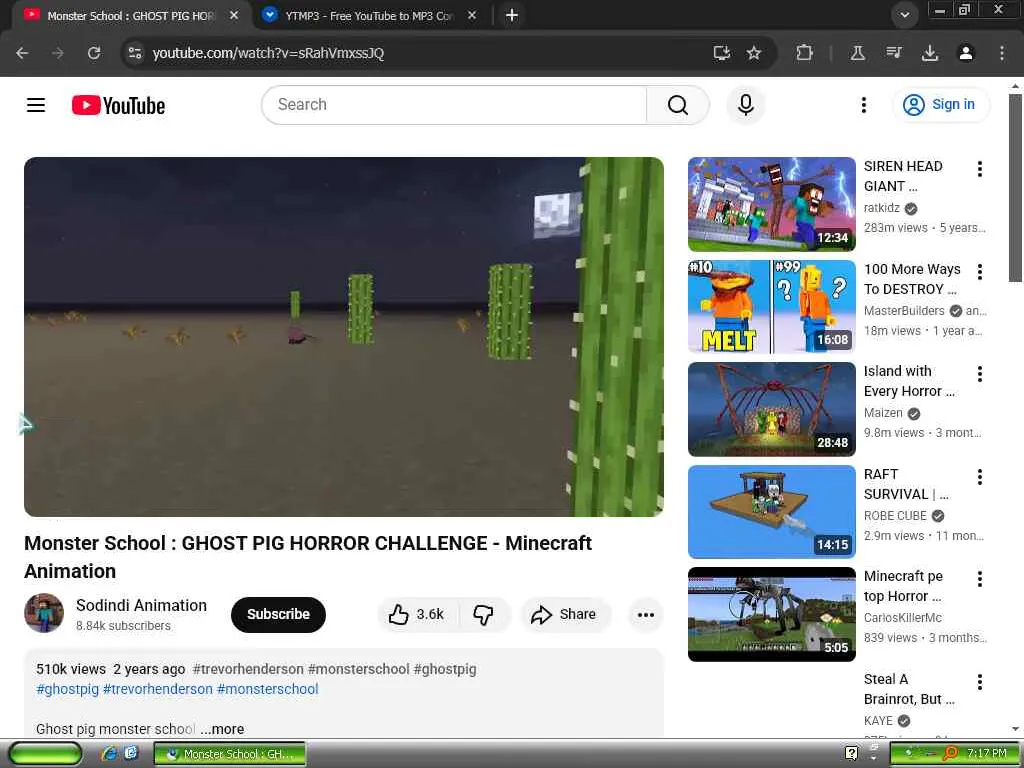Open options for RAFT SURVIVAL video

coord(980,477)
